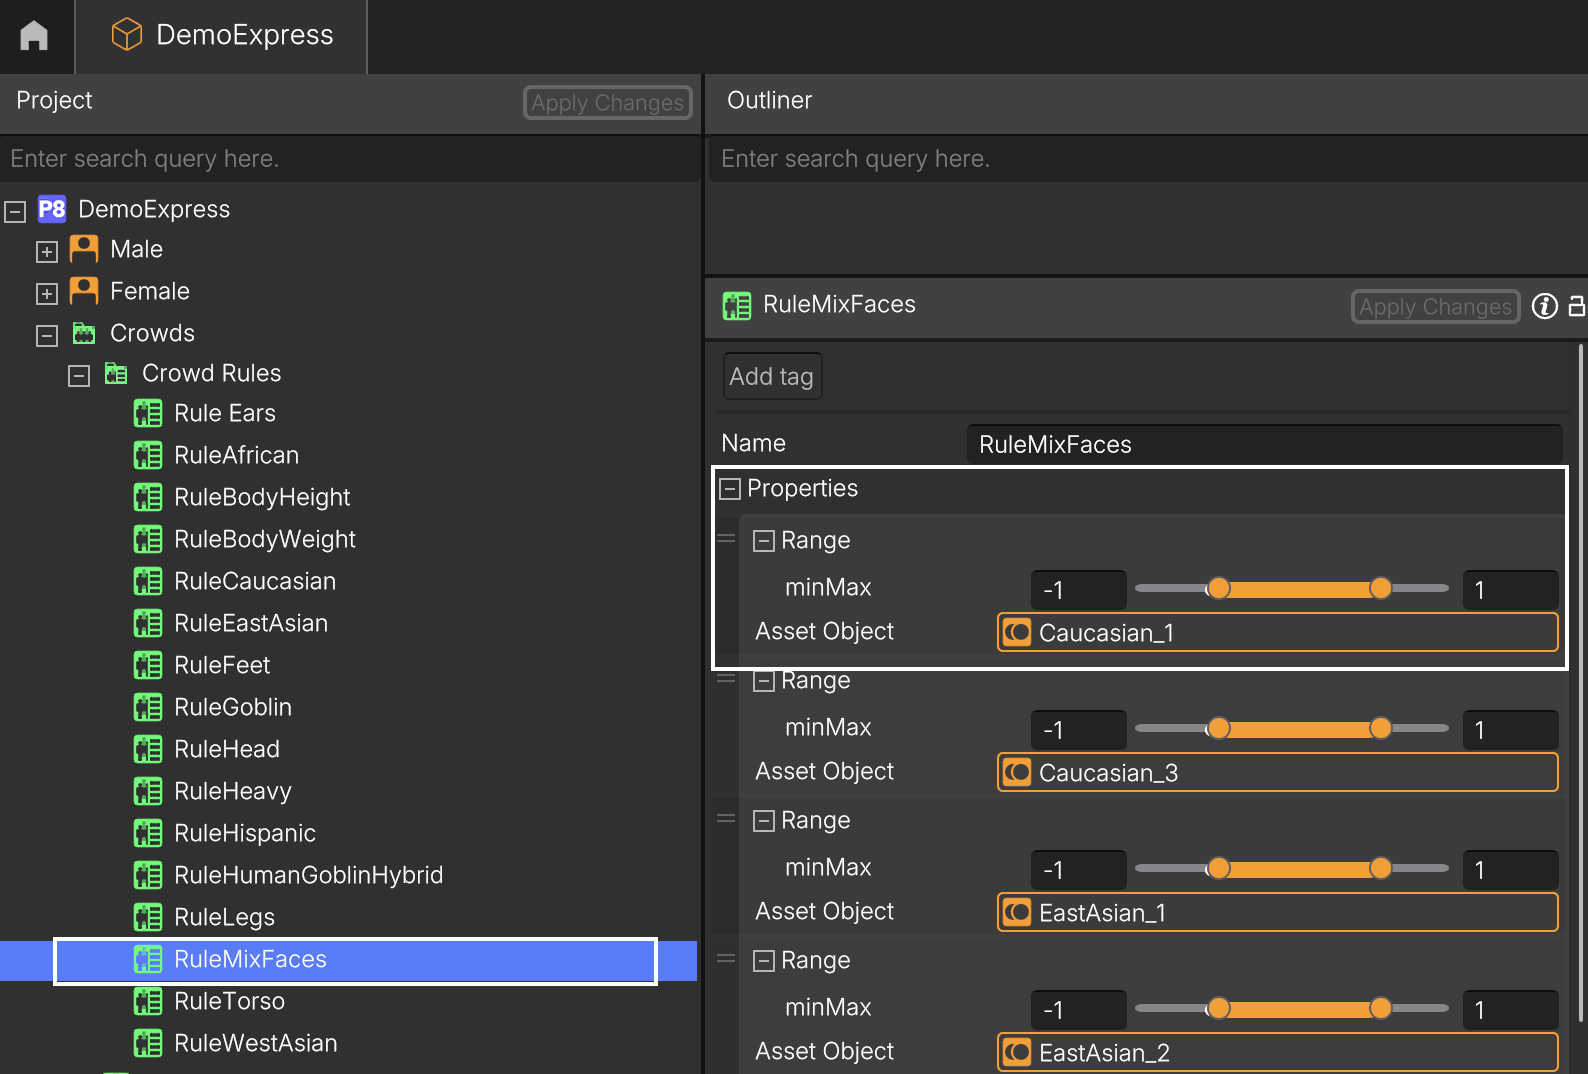Click the RuleBodyWeight rule icon
The height and width of the screenshot is (1074, 1588).
click(x=148, y=539)
